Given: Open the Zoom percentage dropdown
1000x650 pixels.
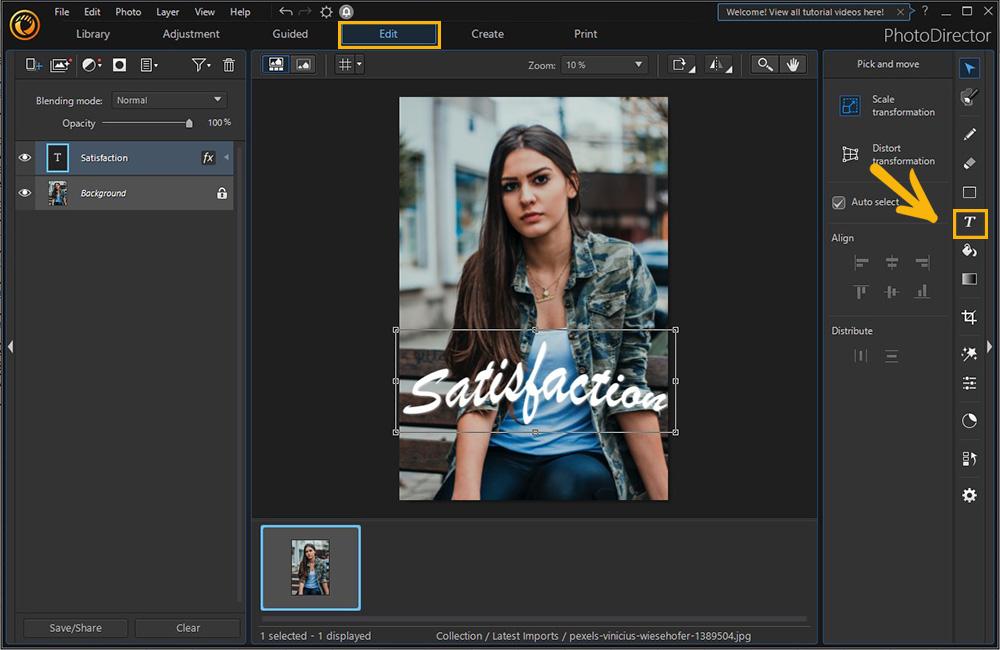Looking at the screenshot, I should point(604,63).
